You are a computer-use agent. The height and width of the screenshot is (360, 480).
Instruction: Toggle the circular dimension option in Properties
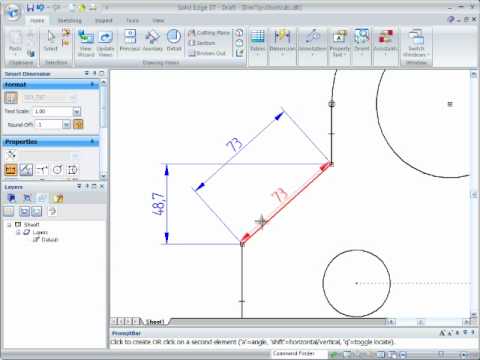click(x=57, y=170)
